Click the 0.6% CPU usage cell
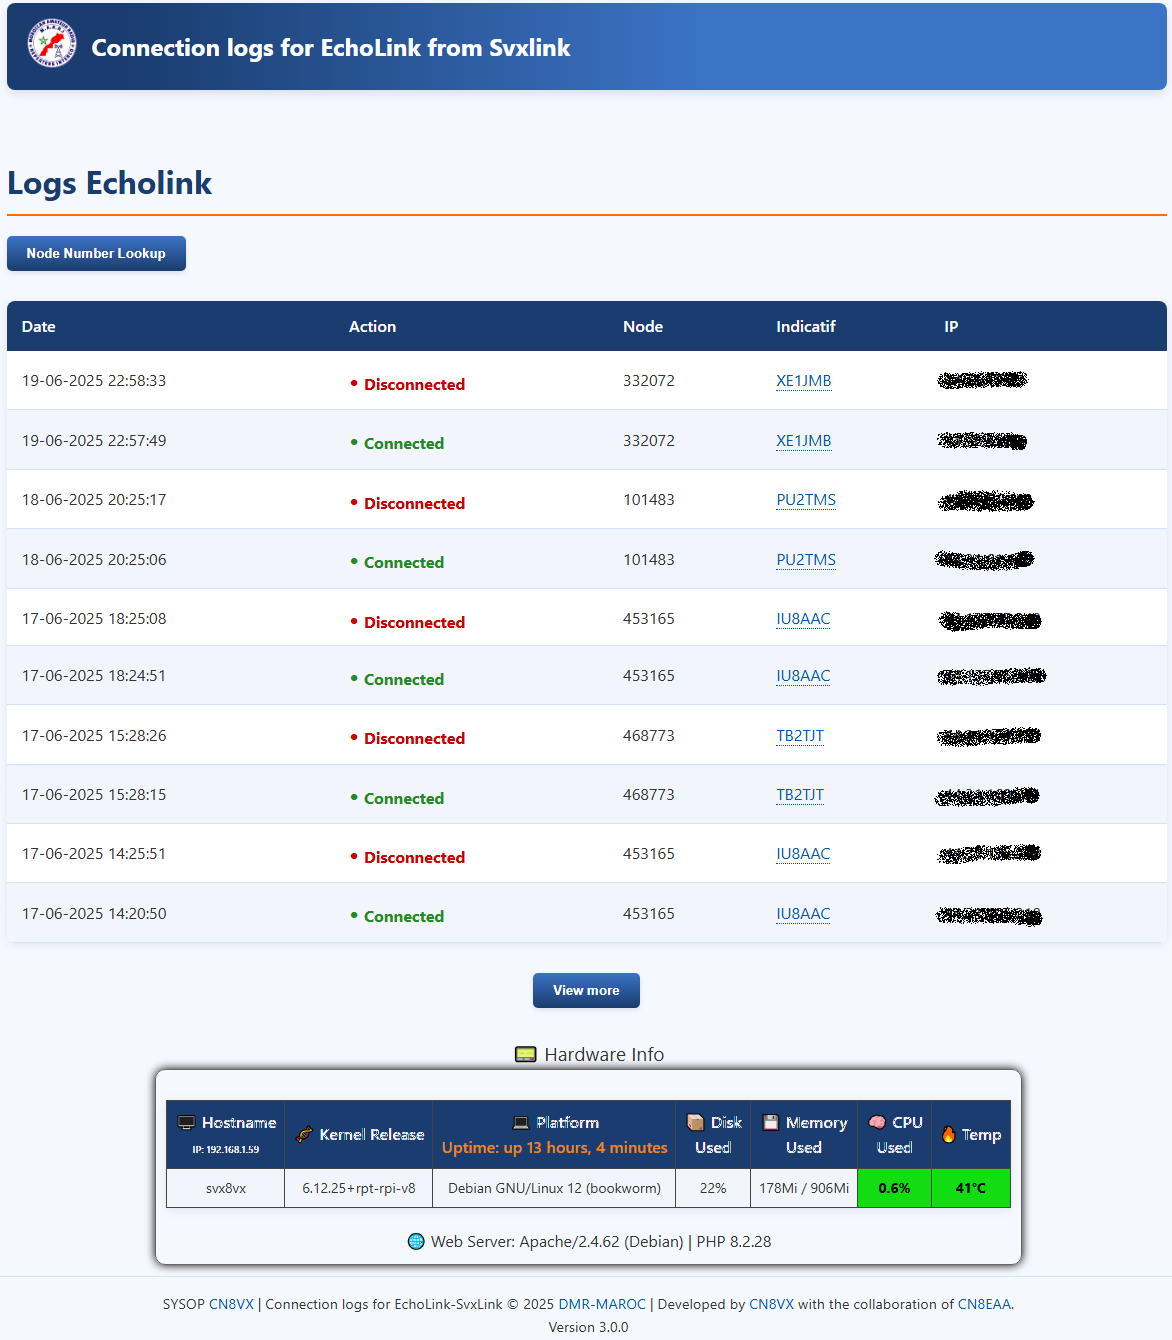Image resolution: width=1172 pixels, height=1340 pixels. [894, 1188]
